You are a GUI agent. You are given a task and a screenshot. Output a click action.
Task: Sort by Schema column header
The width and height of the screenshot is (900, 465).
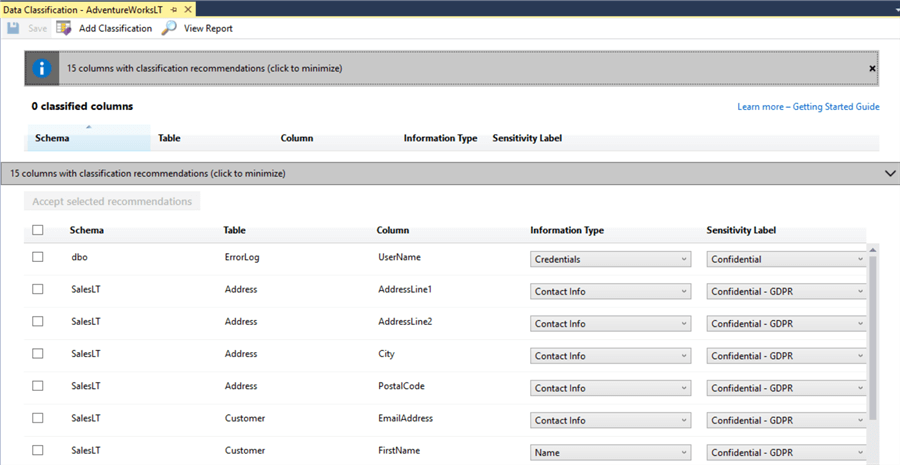click(52, 138)
